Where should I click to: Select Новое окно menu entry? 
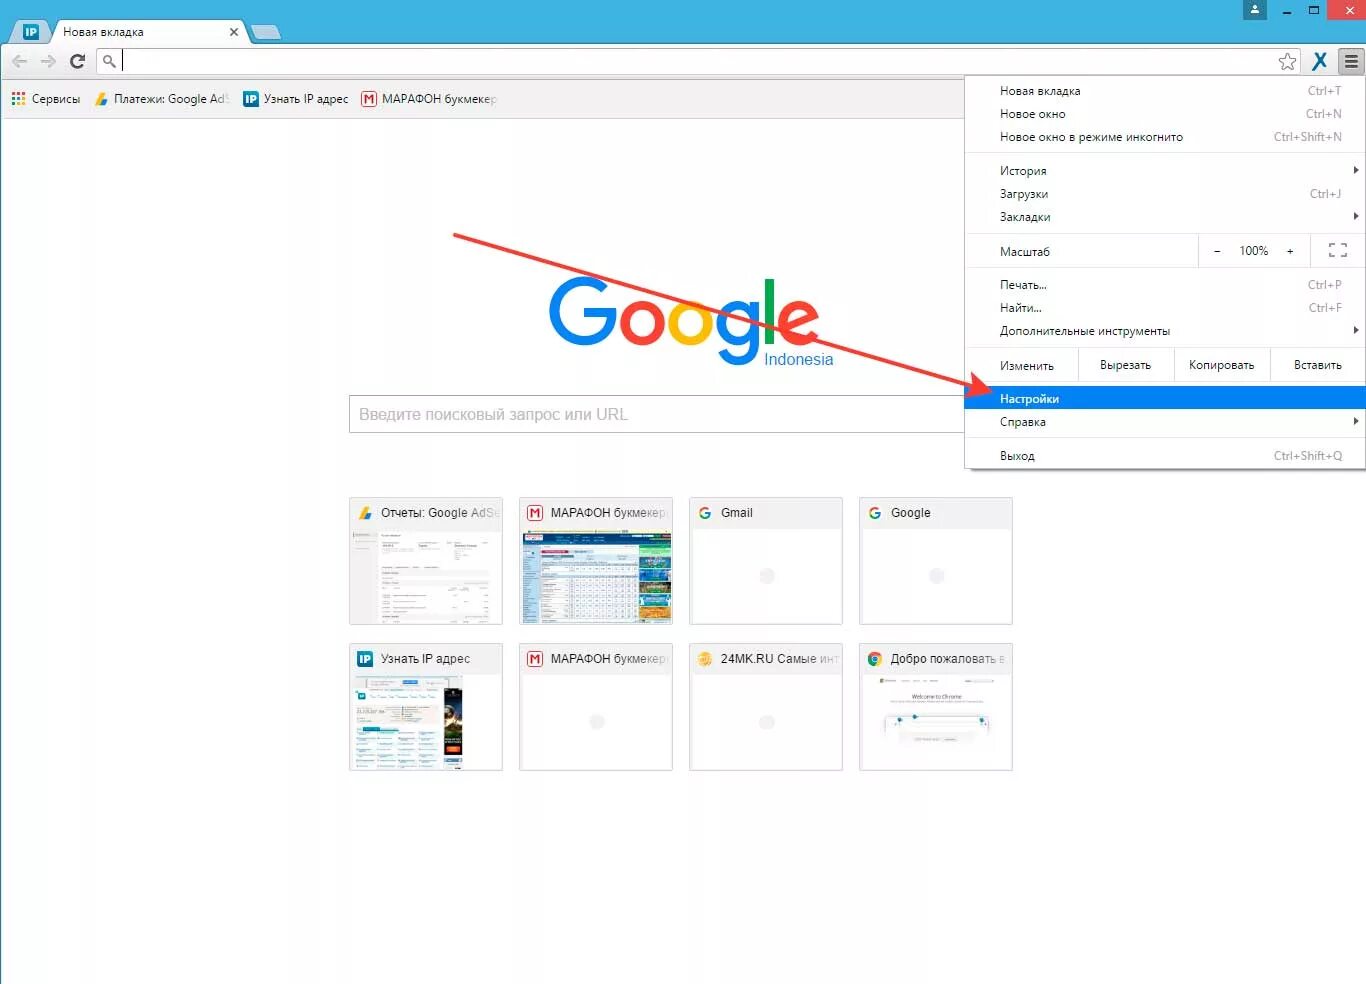1165,114
